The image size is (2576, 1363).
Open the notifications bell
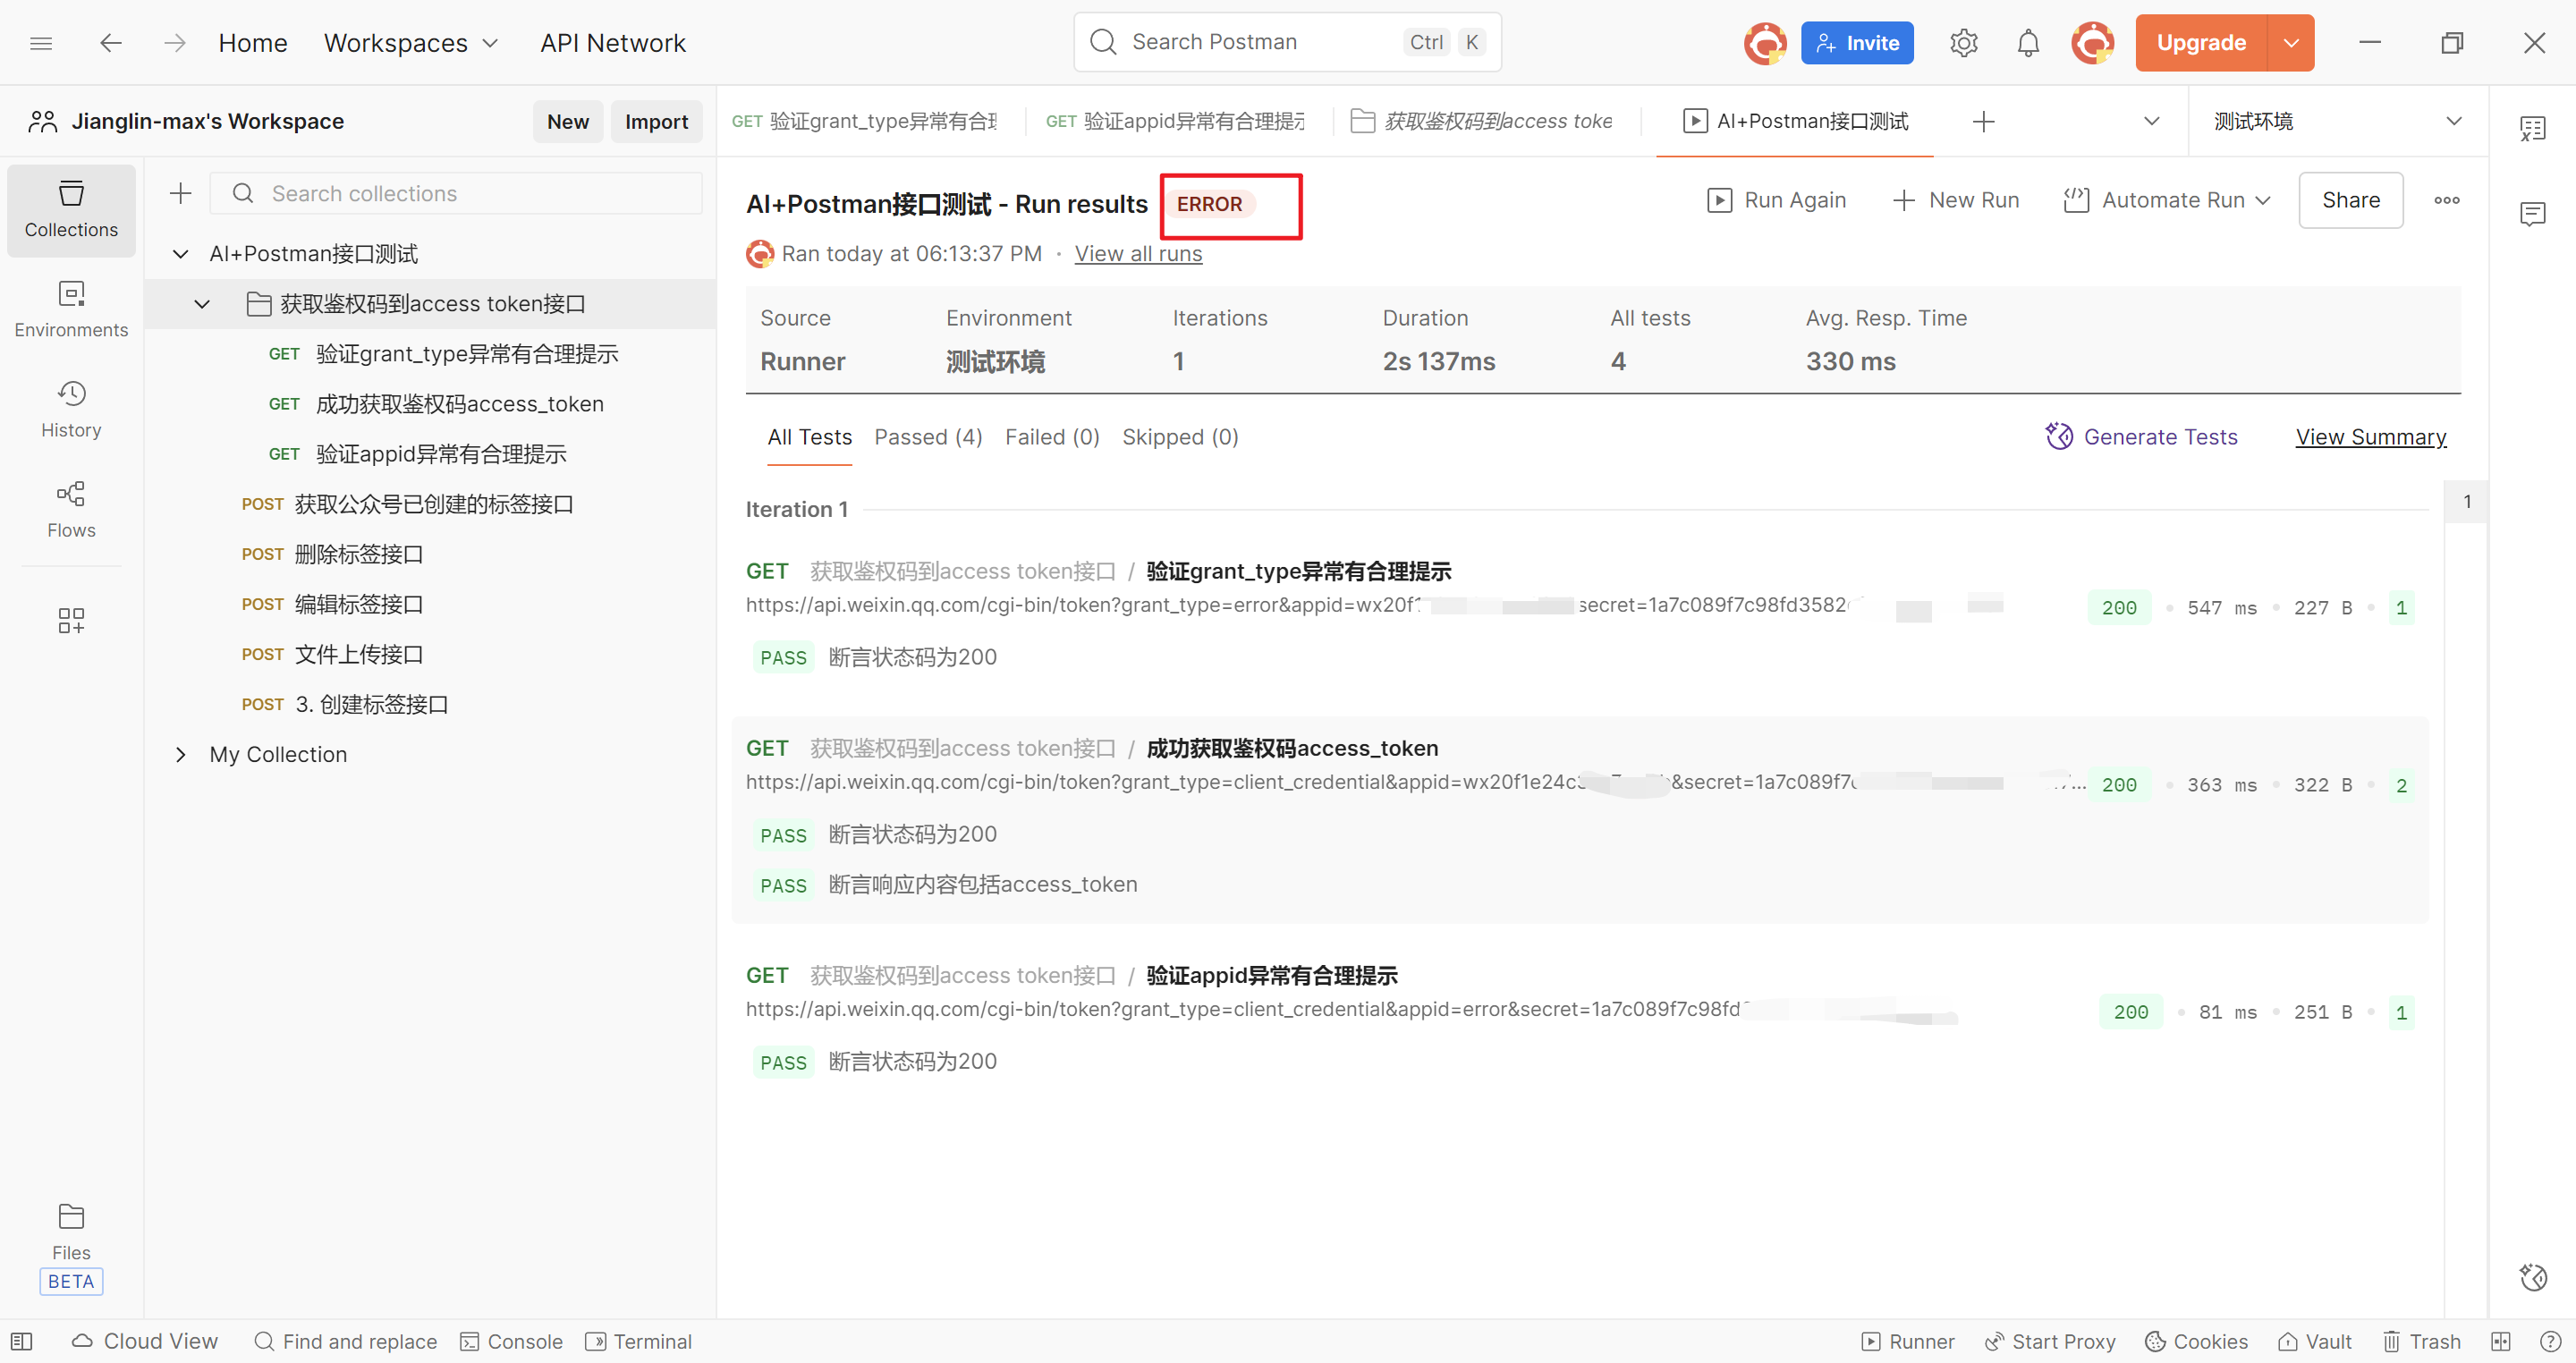pyautogui.click(x=2027, y=43)
